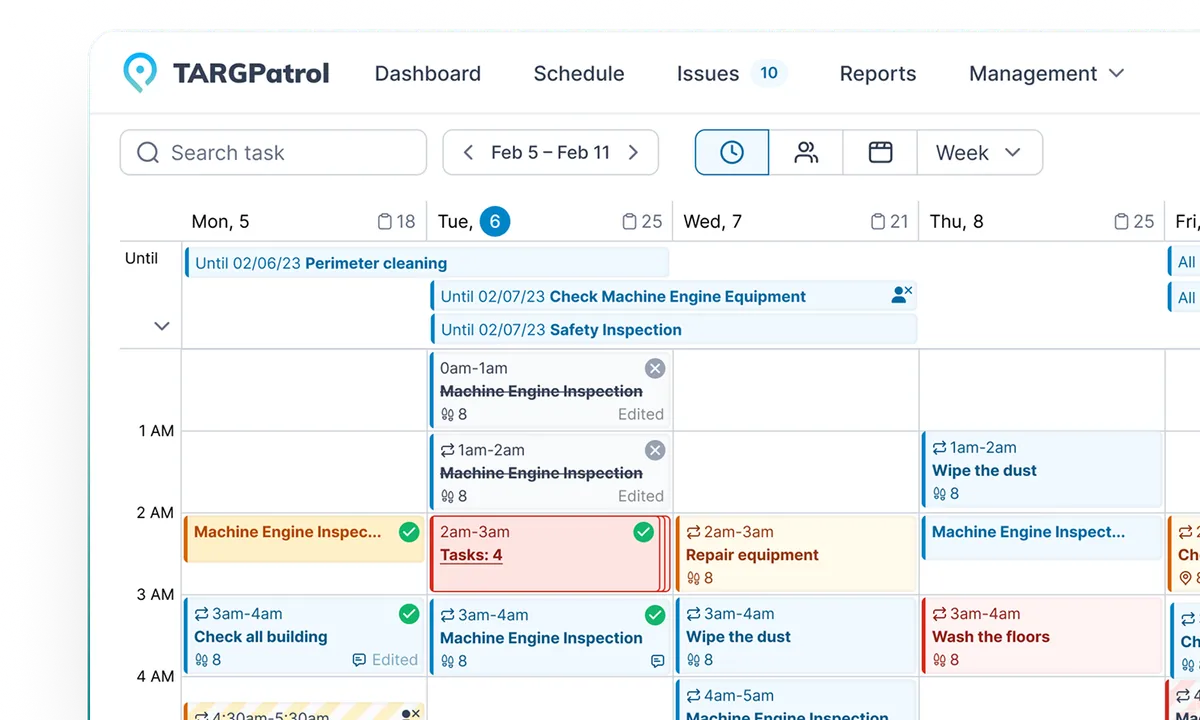Go to the Dashboard tab

pyautogui.click(x=427, y=74)
